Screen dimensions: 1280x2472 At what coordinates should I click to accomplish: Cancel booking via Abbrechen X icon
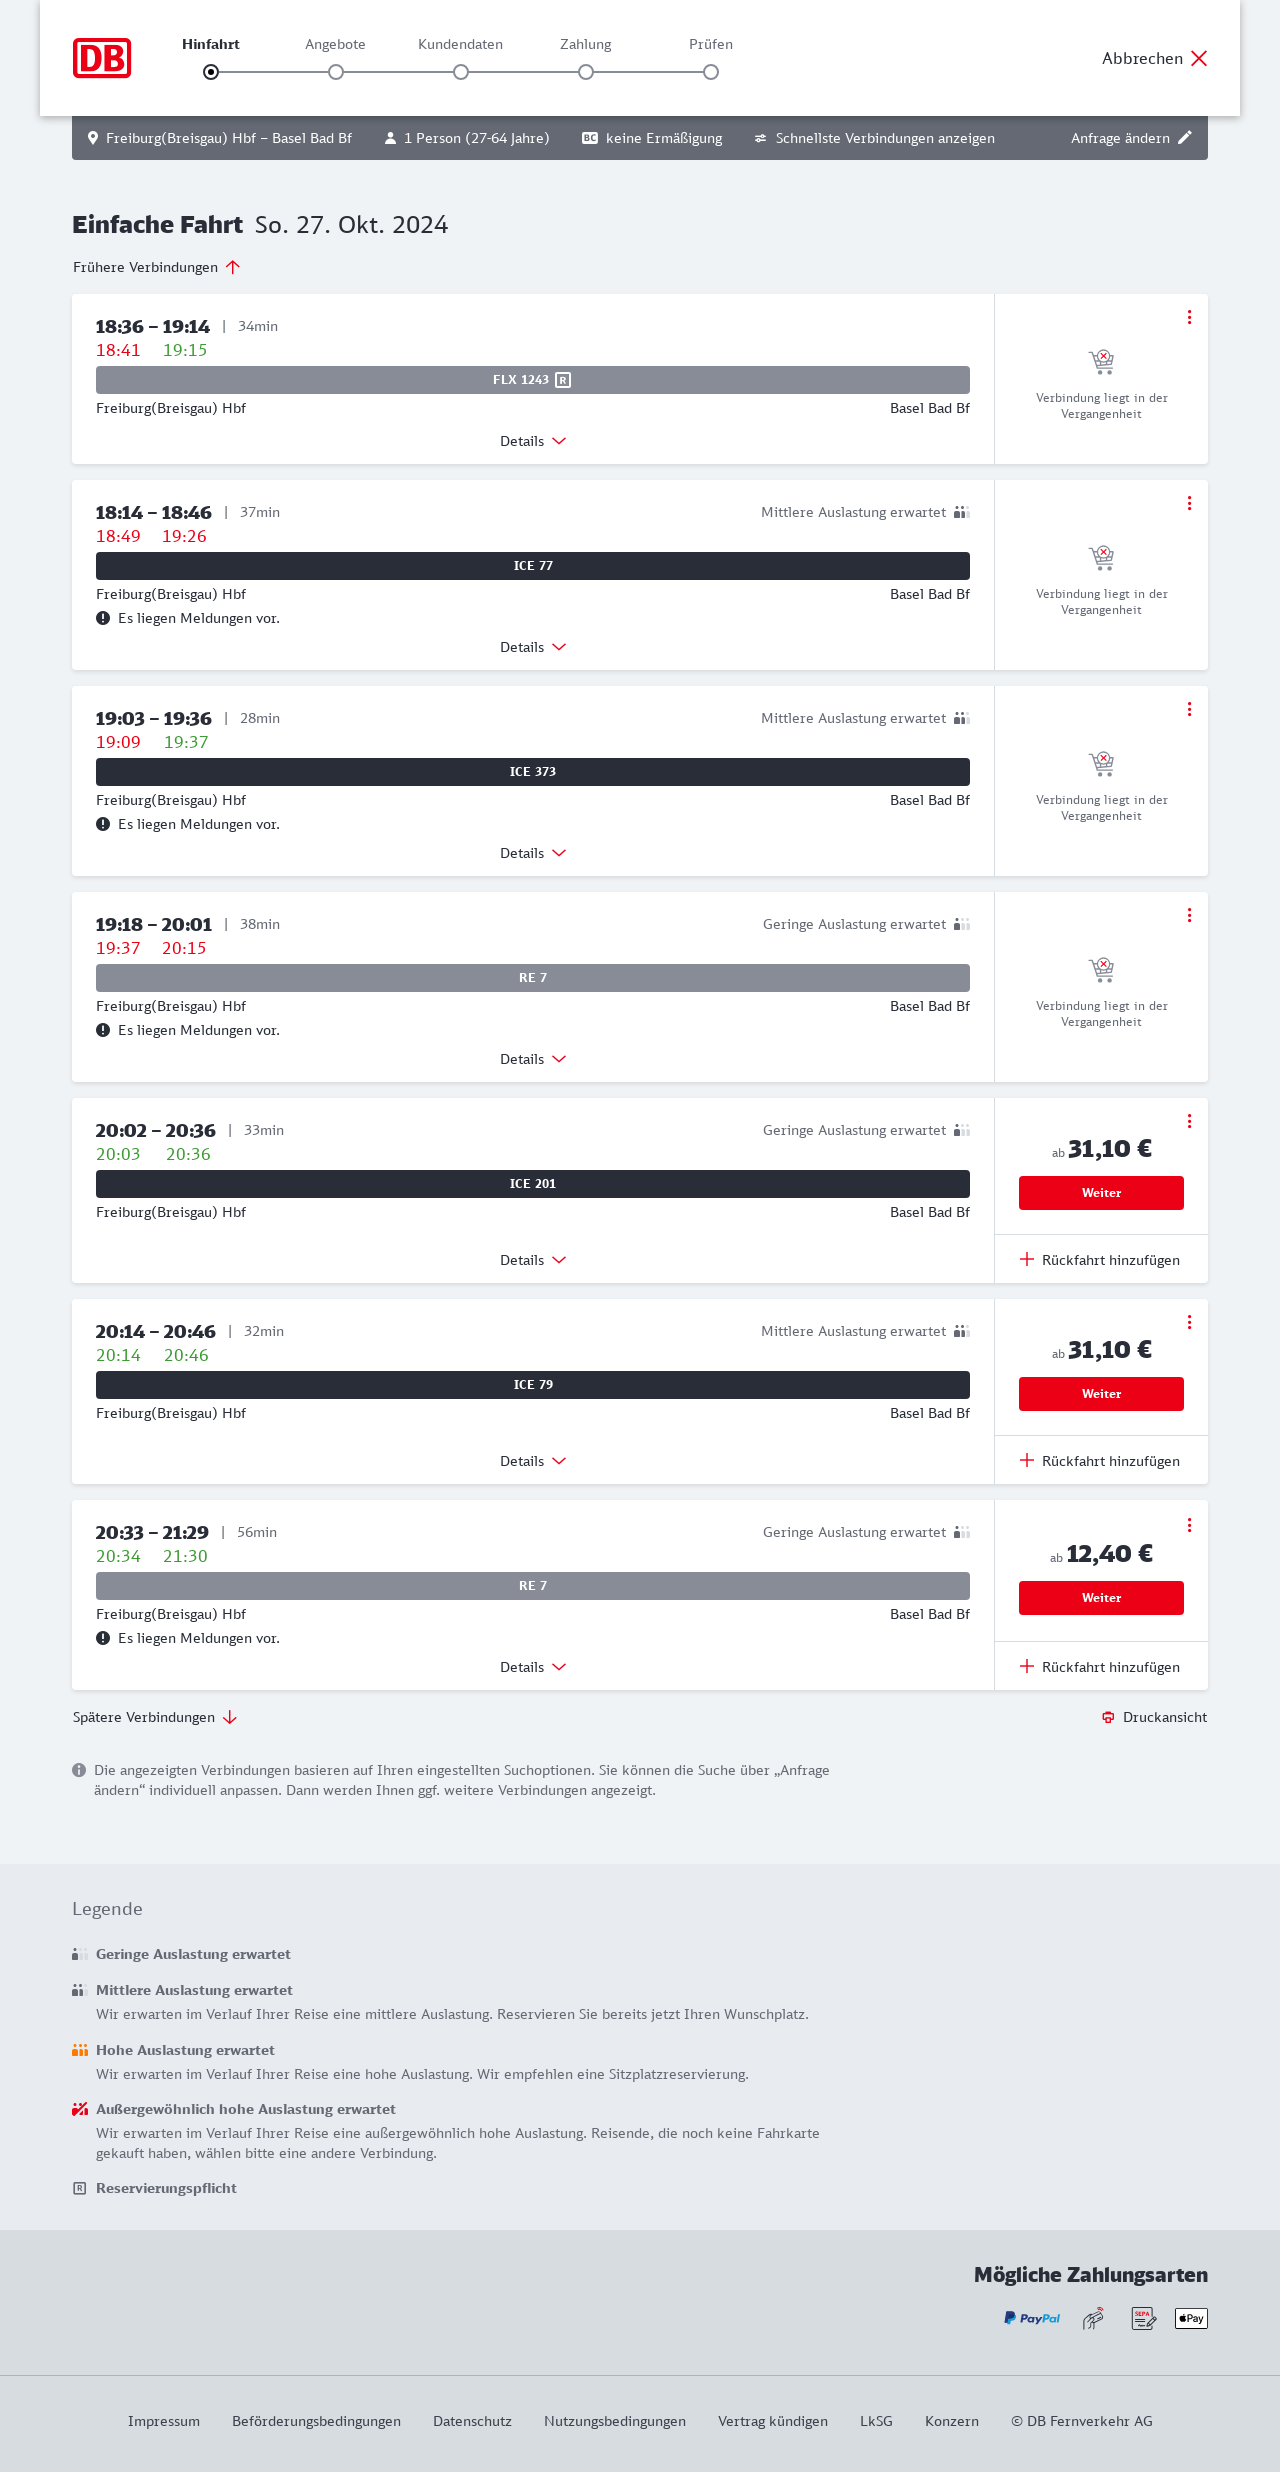[1199, 58]
